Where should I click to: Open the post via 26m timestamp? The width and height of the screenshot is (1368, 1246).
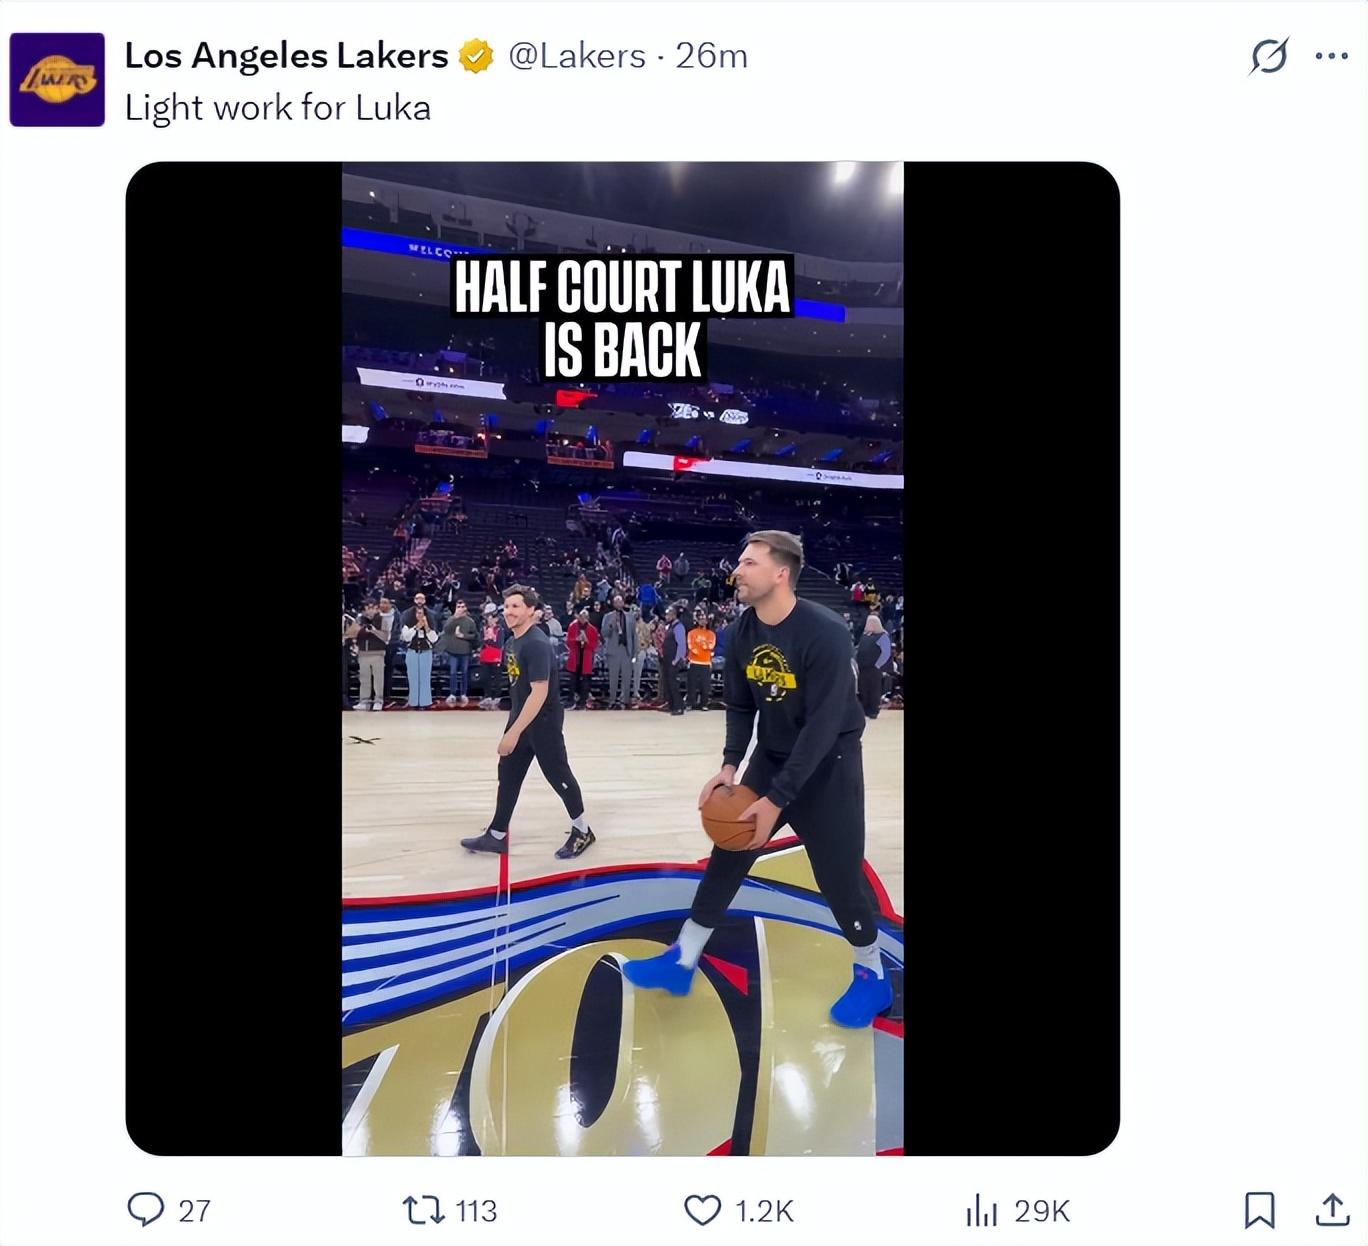(711, 56)
